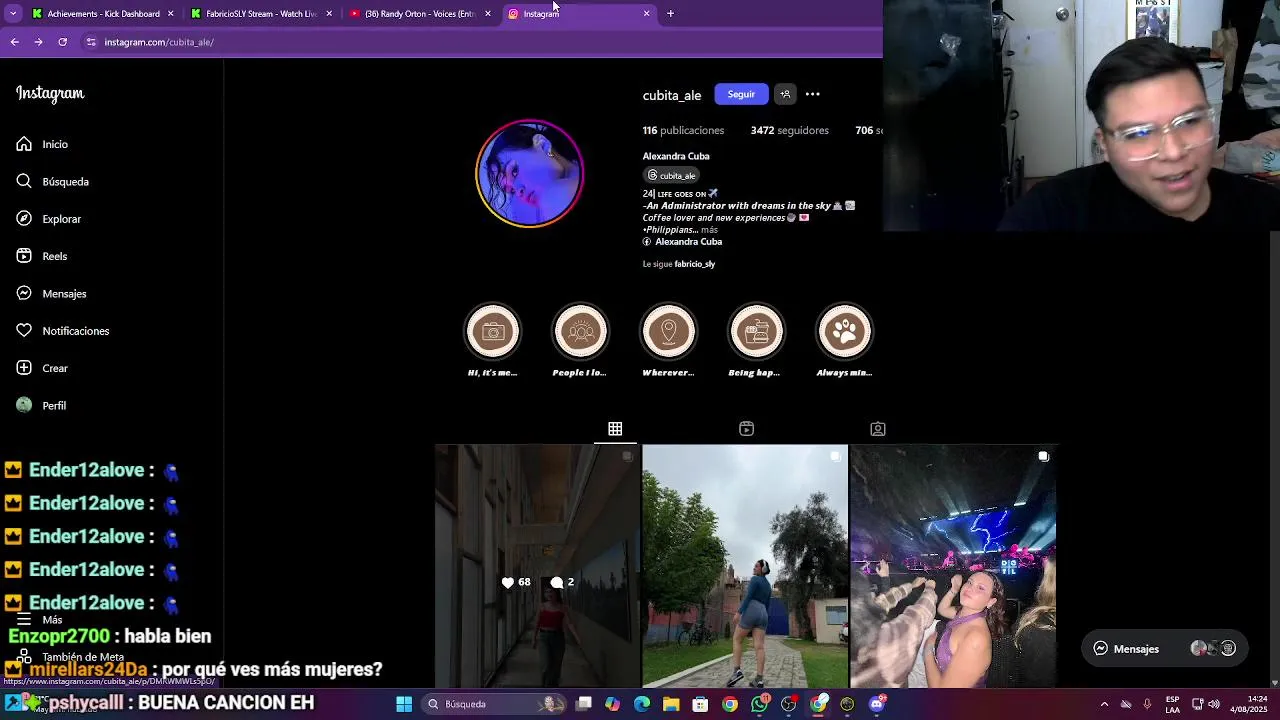Image resolution: width=1280 pixels, height=720 pixels.
Task: Go forward in browser
Action: point(38,42)
